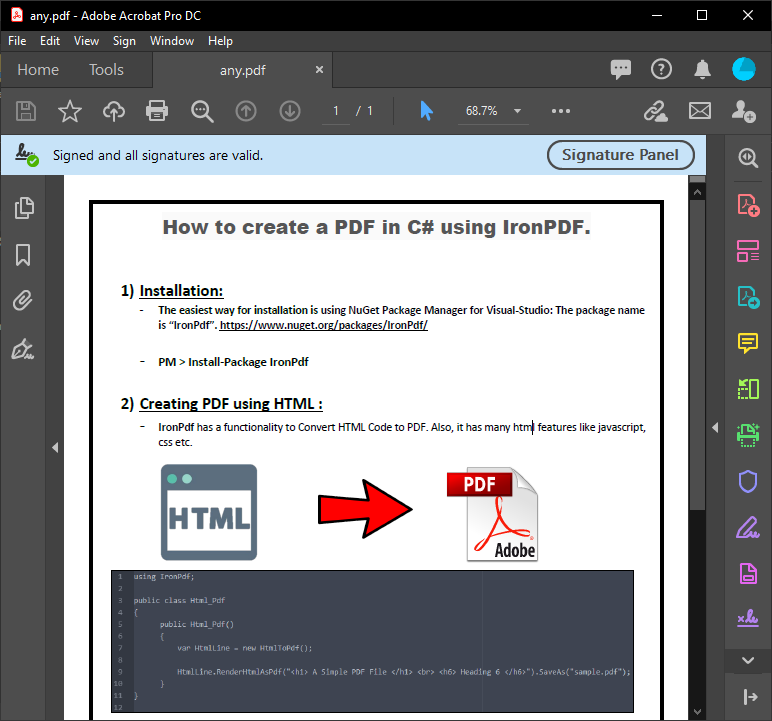
Task: Add file to starred with star icon
Action: point(69,111)
